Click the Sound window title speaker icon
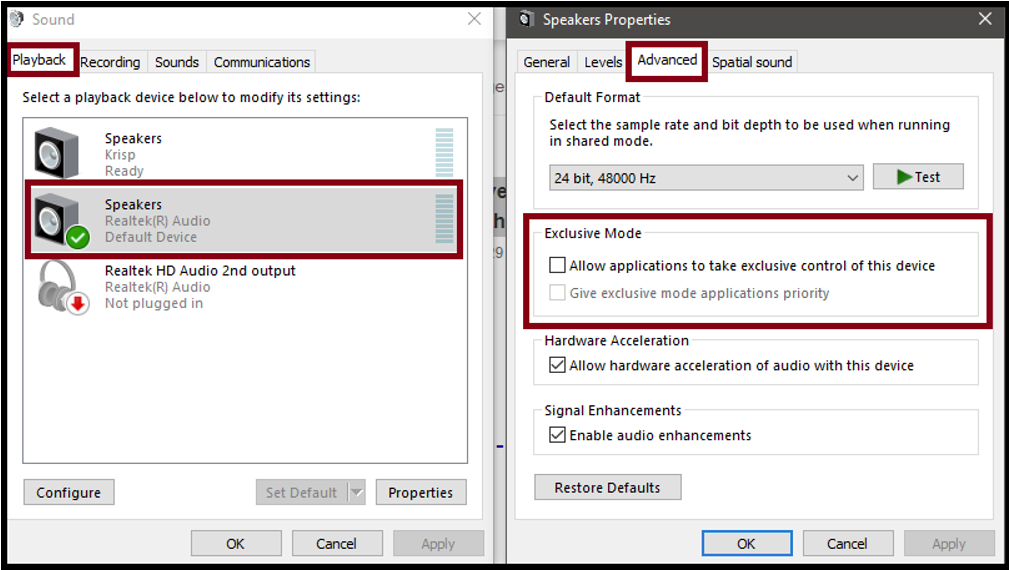1009x570 pixels. tap(17, 19)
